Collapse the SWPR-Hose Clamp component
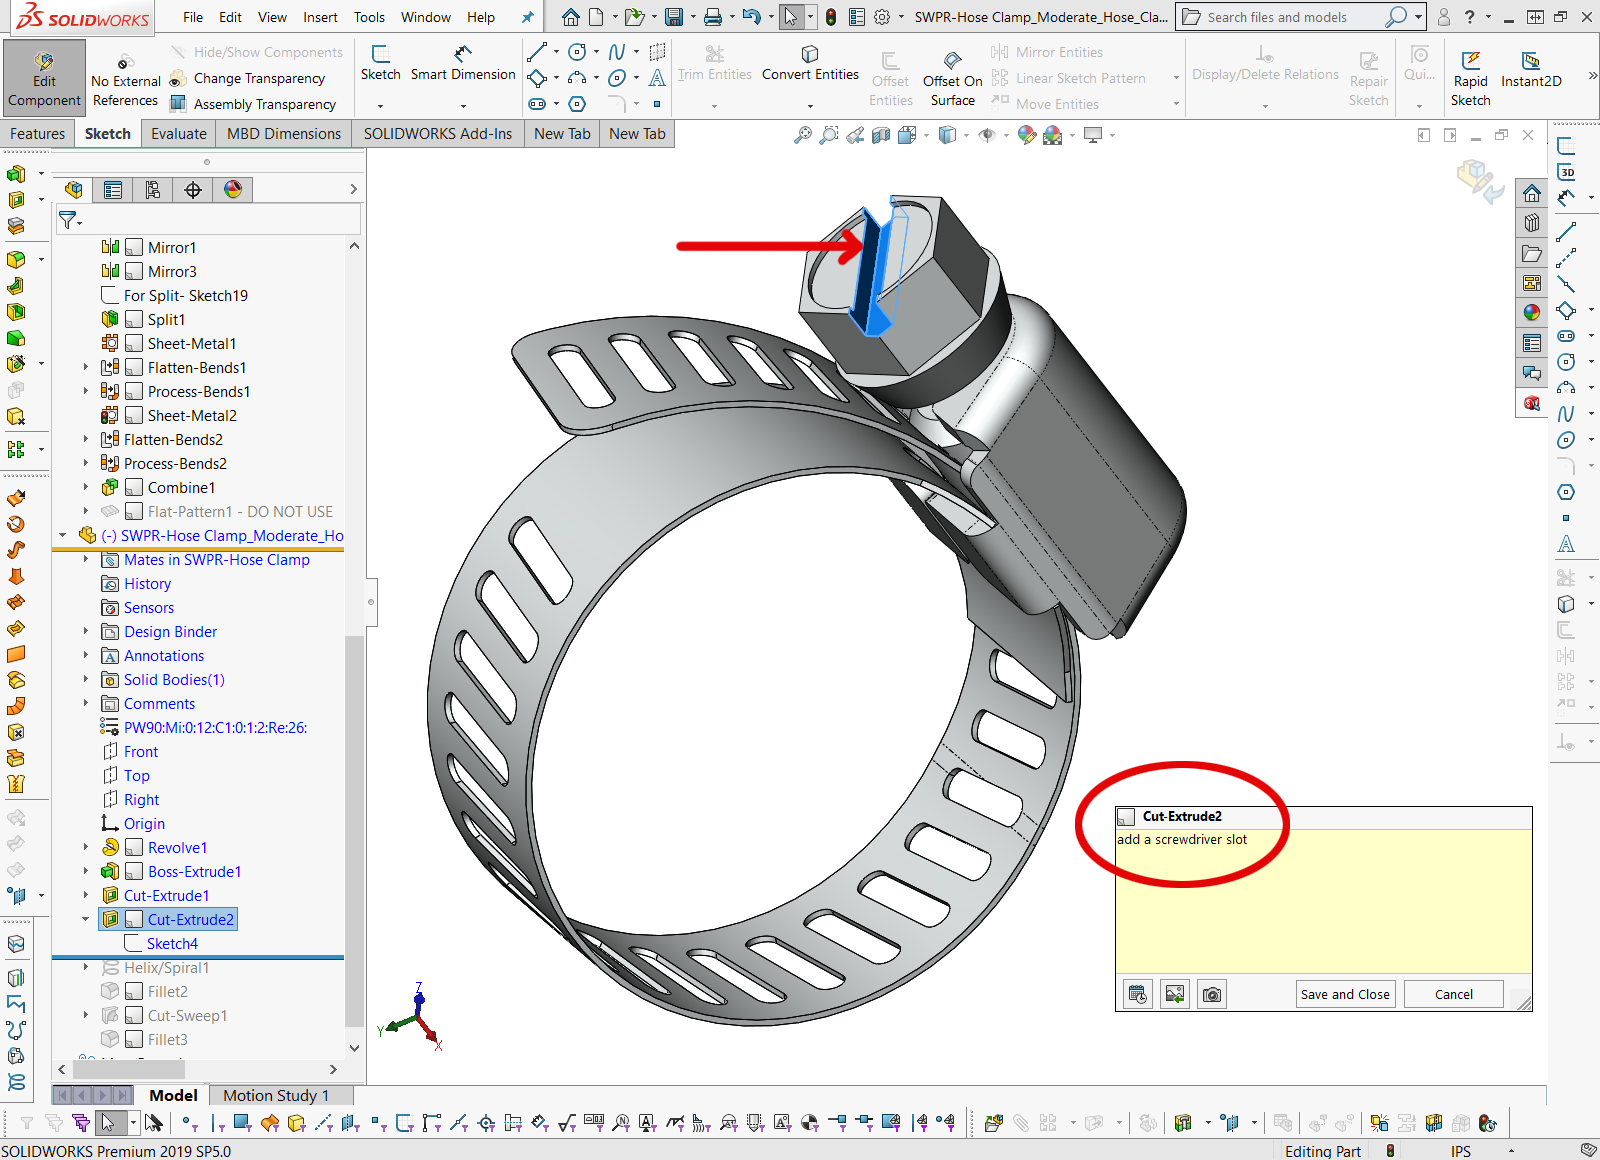Screen dimensions: 1600x1160 [63, 535]
